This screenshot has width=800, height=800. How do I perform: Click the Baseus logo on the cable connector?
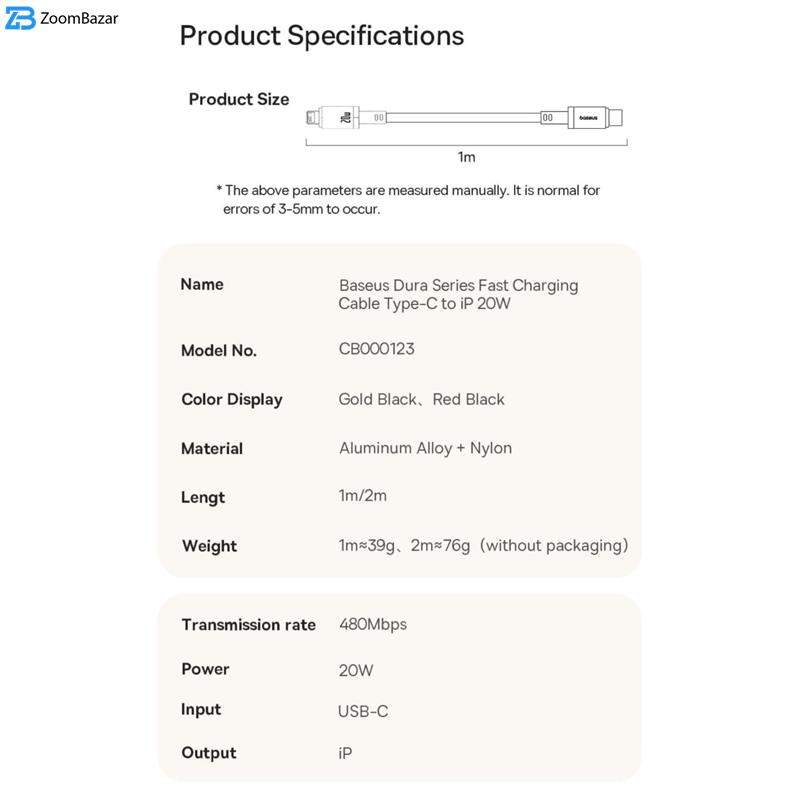[x=587, y=118]
